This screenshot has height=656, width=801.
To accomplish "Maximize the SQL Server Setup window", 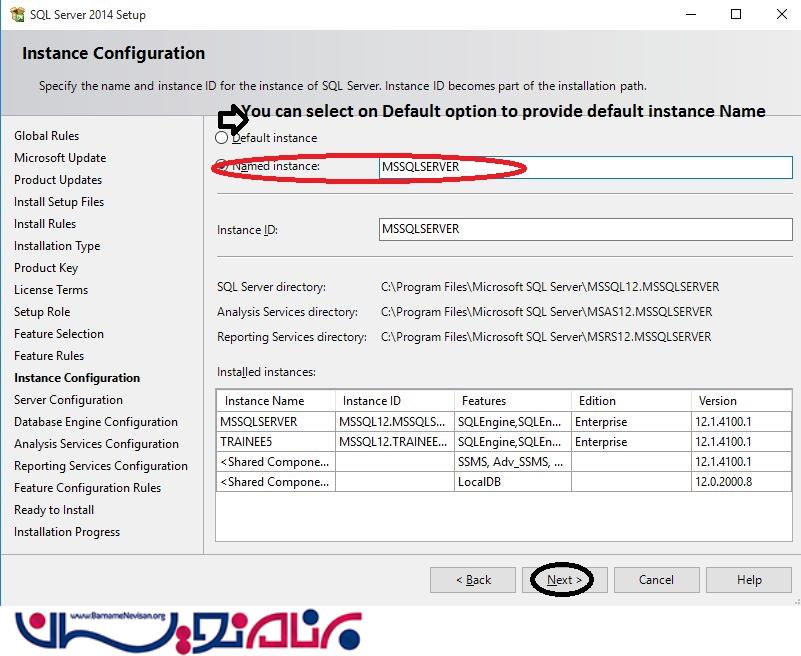I will click(x=736, y=14).
